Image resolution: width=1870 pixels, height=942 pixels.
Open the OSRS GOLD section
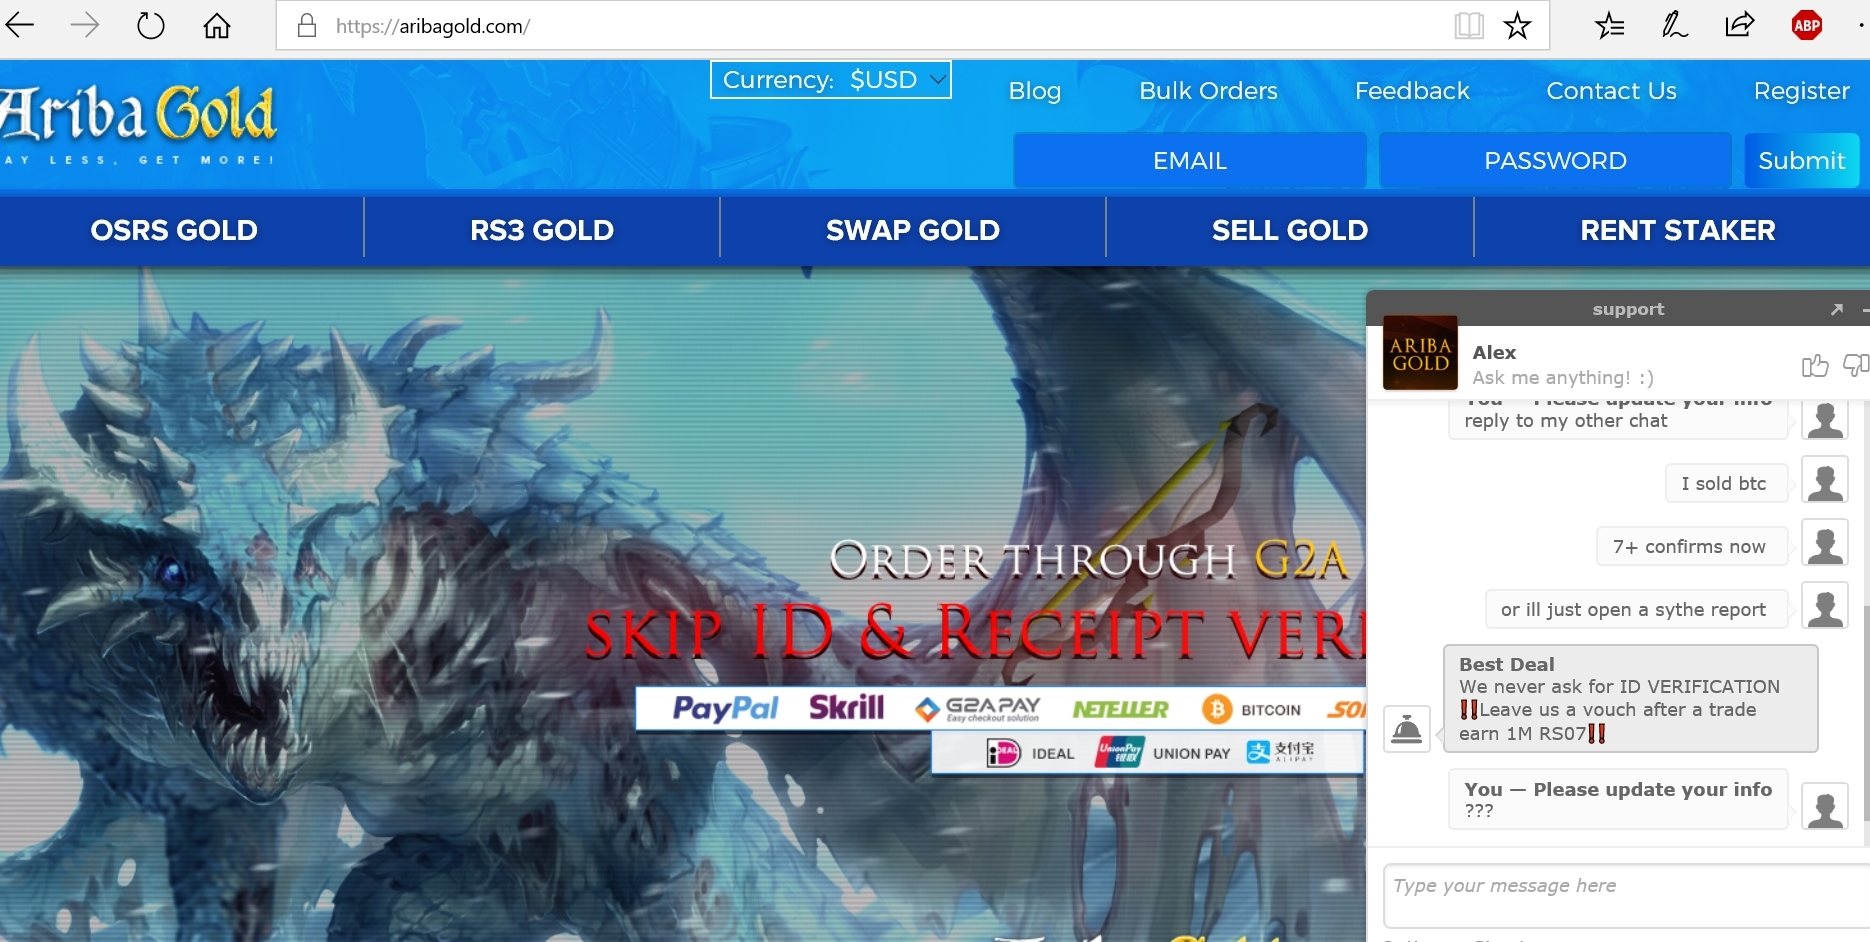tap(174, 230)
